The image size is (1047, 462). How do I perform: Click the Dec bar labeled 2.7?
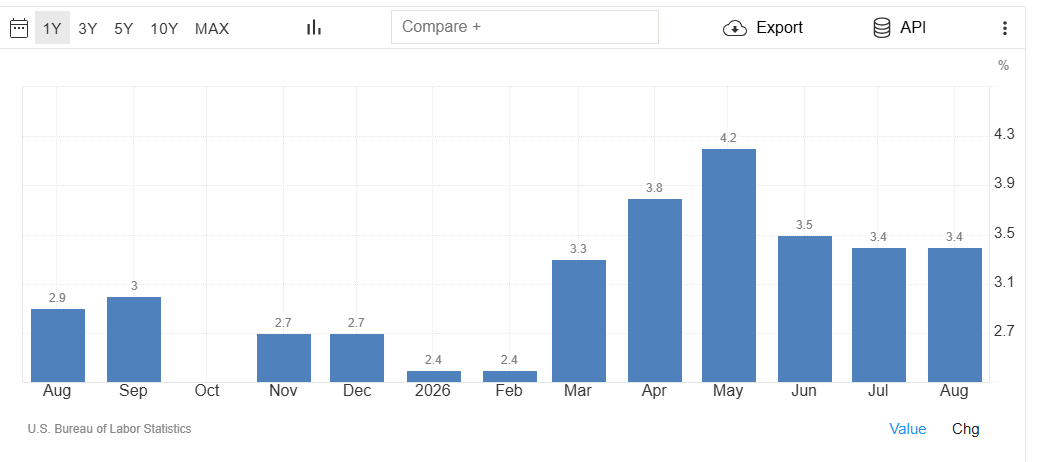pos(357,358)
